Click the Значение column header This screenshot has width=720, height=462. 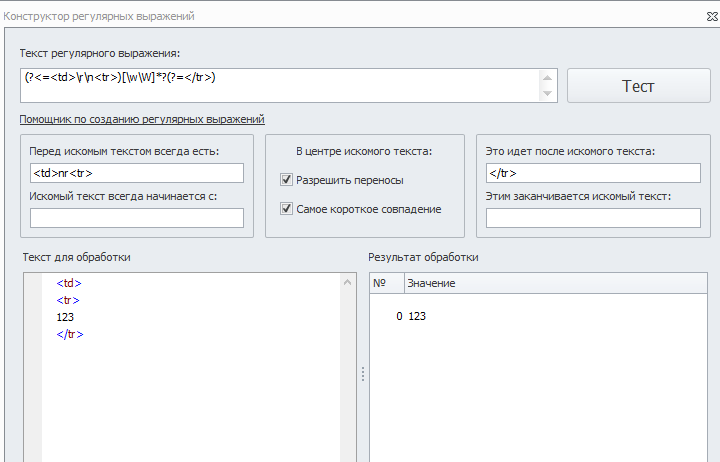556,283
